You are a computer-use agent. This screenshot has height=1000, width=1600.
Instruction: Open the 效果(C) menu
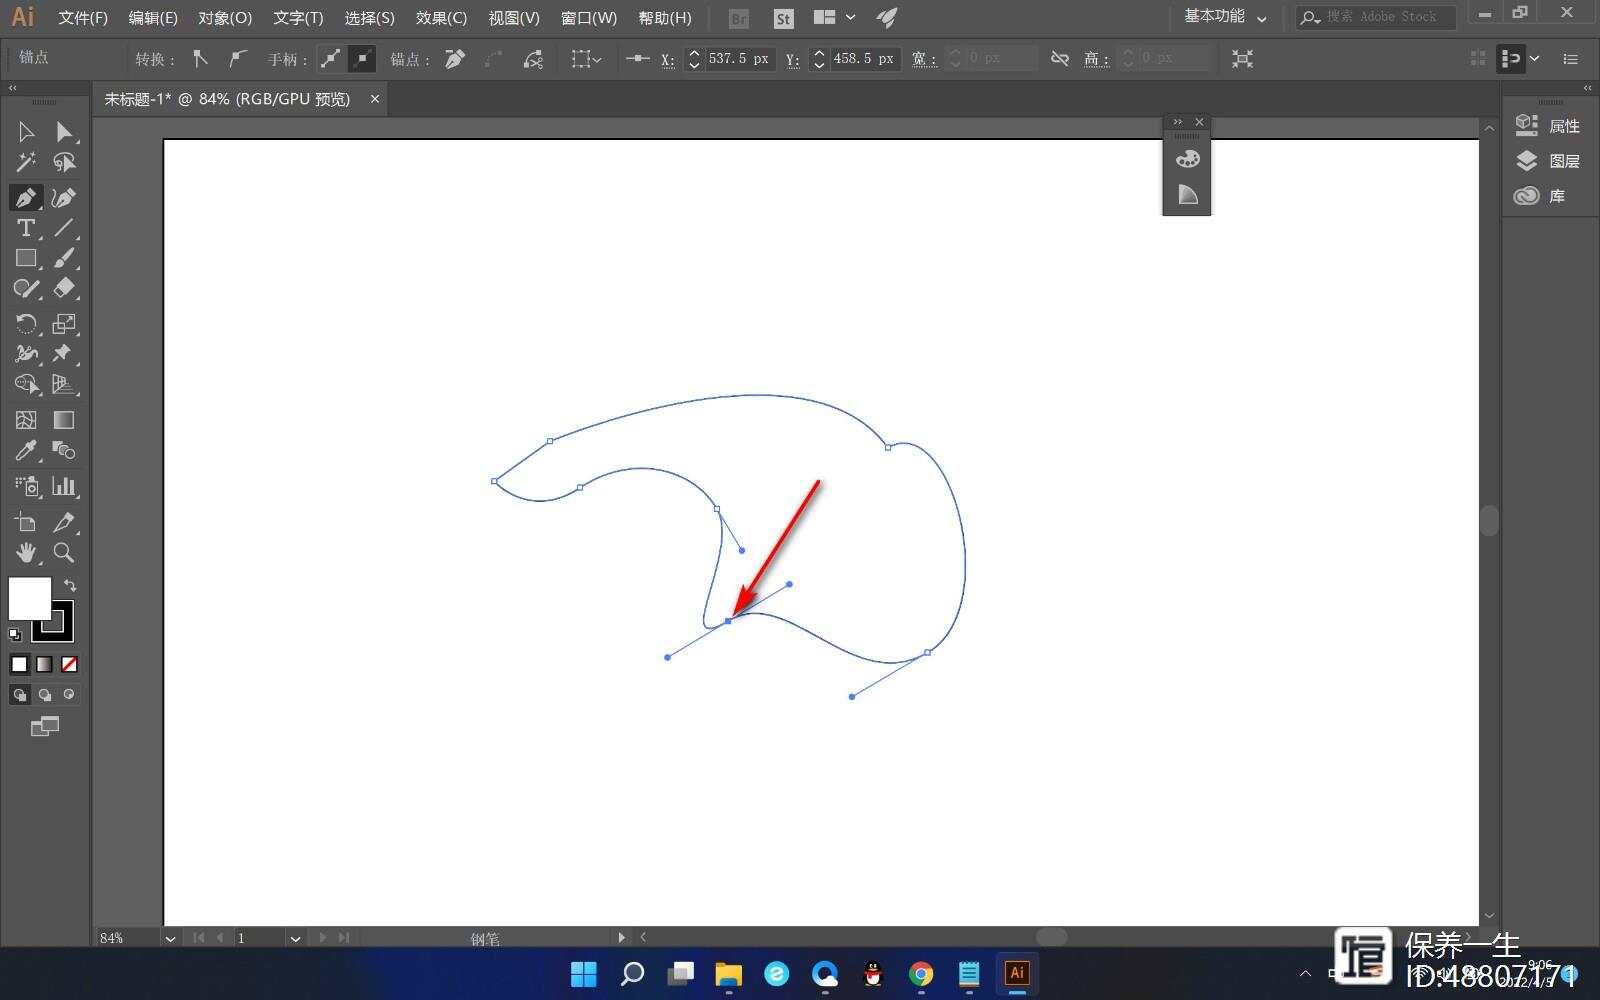coord(441,18)
